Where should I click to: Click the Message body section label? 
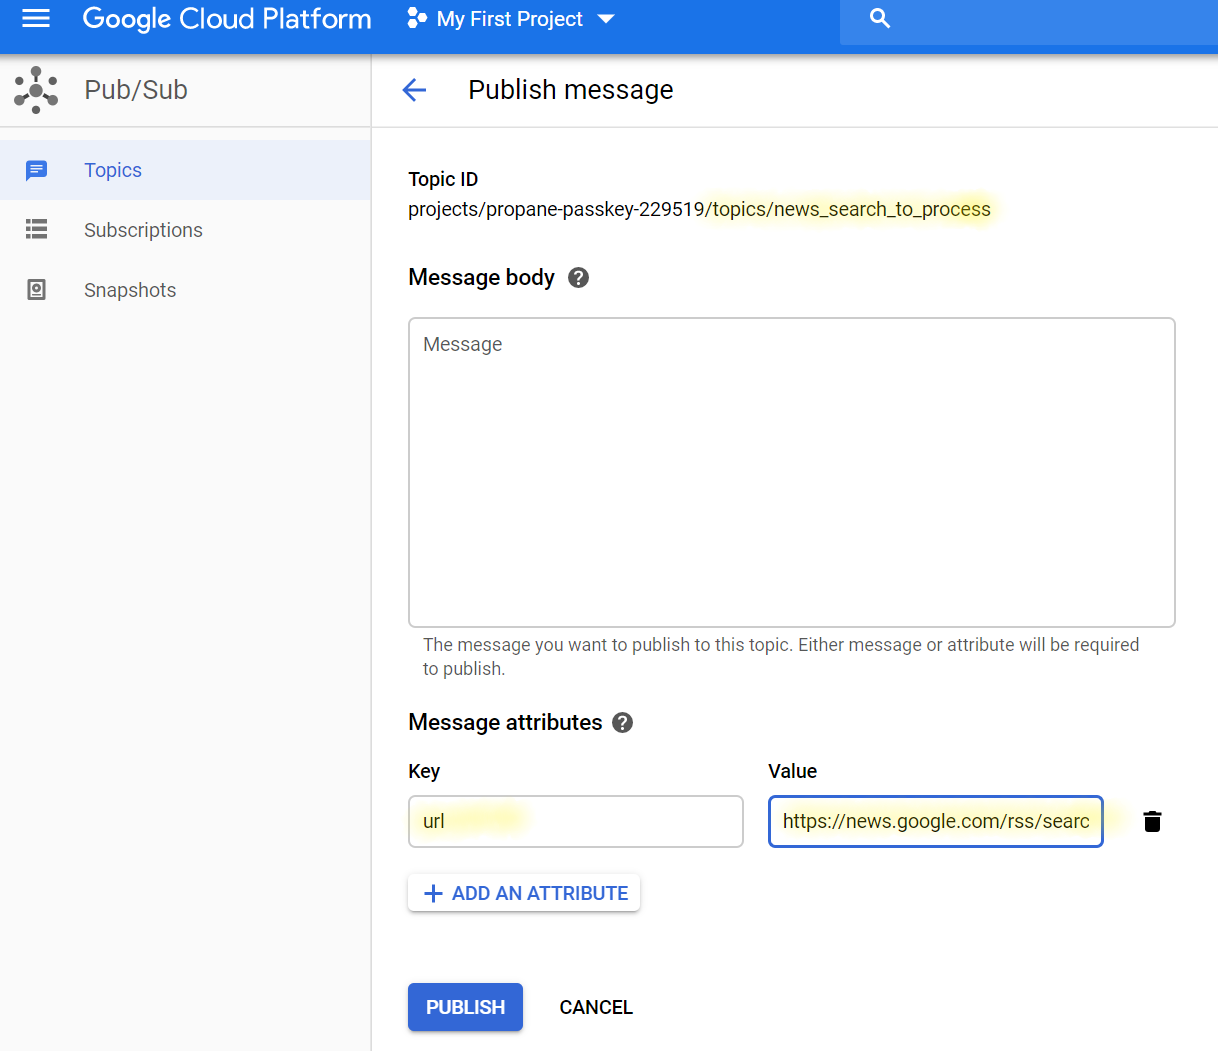(x=481, y=277)
